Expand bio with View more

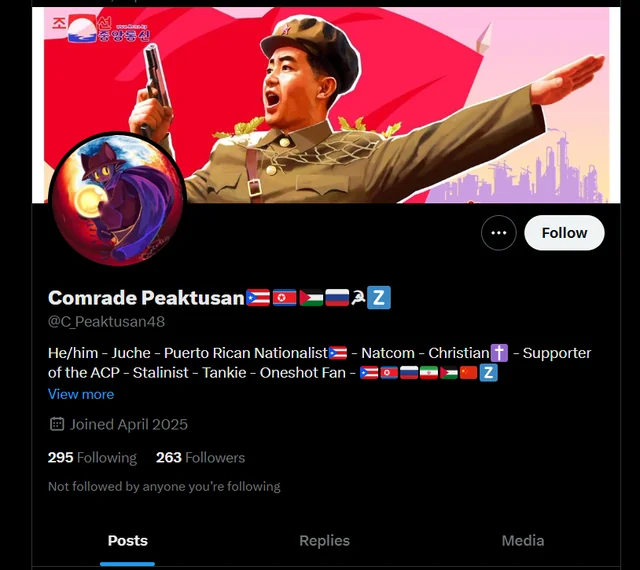point(81,394)
